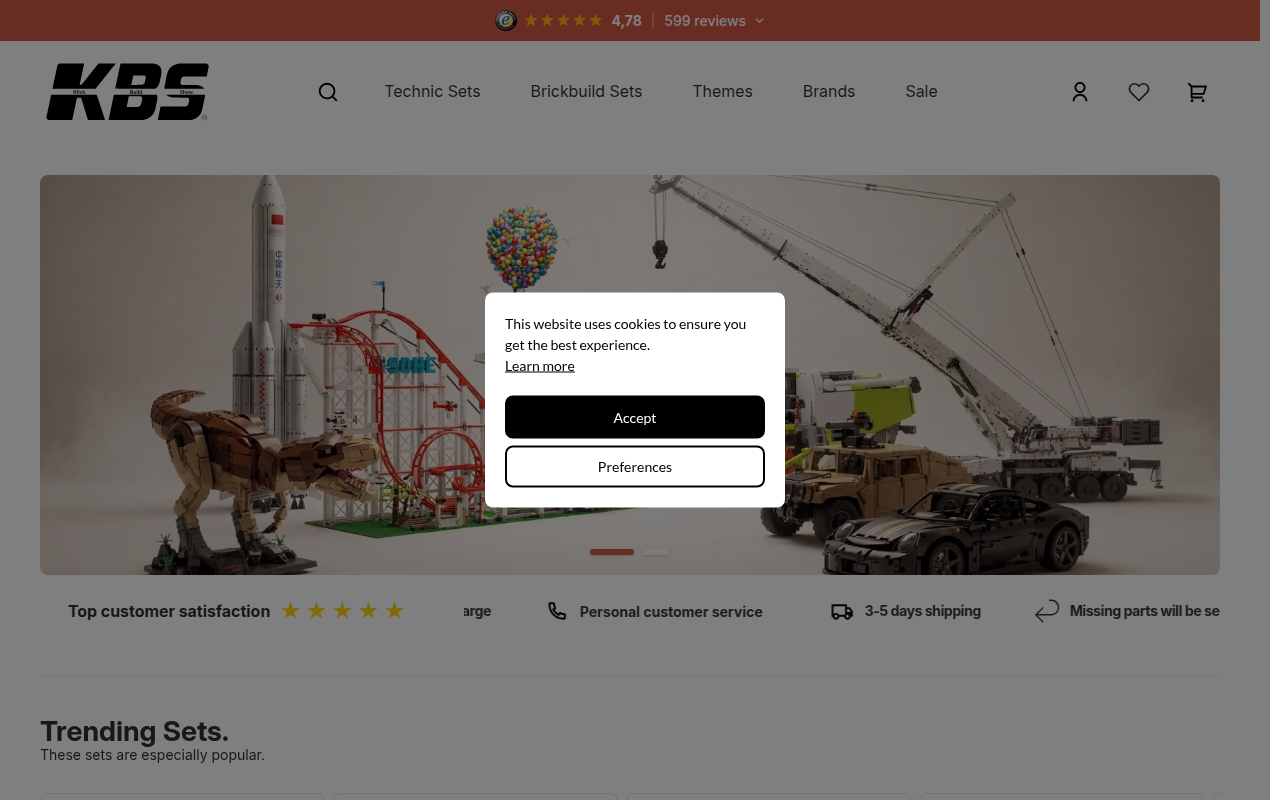
Task: Select the second carousel slide indicator
Action: click(656, 552)
